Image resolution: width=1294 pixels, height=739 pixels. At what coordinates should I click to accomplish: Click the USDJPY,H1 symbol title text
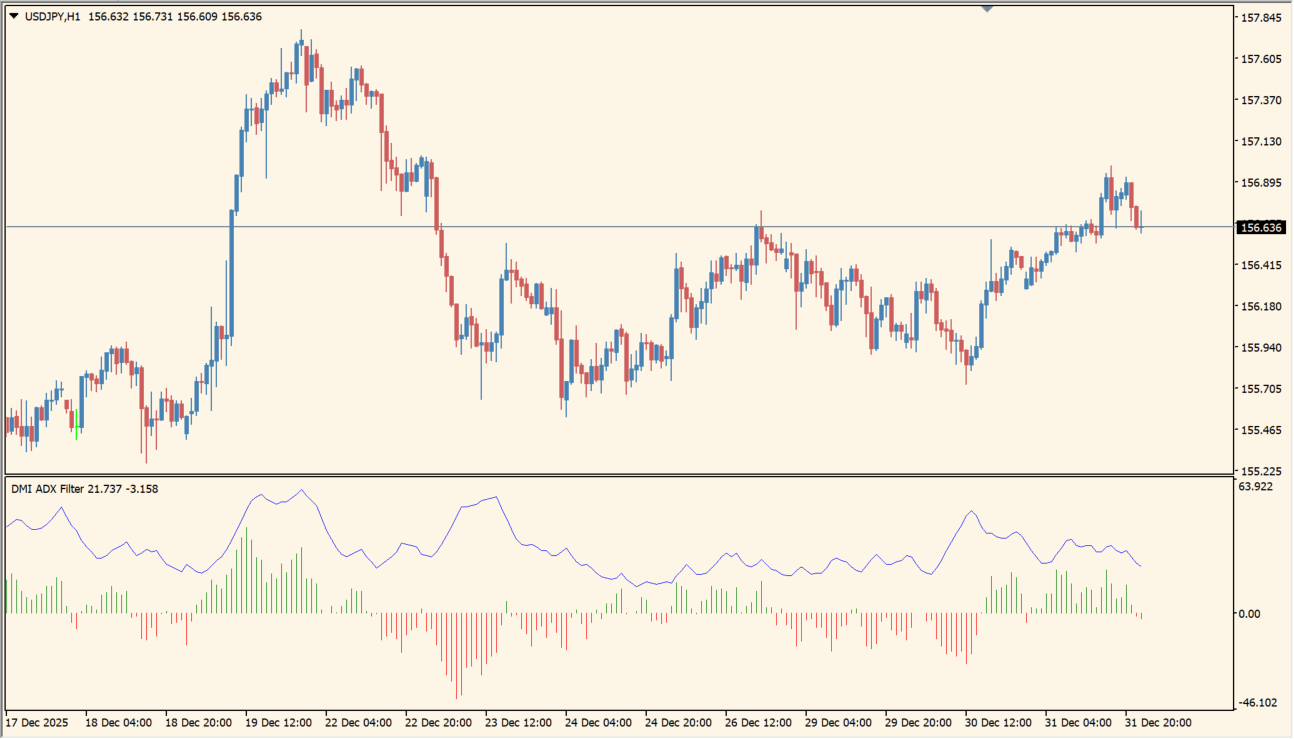pos(52,16)
